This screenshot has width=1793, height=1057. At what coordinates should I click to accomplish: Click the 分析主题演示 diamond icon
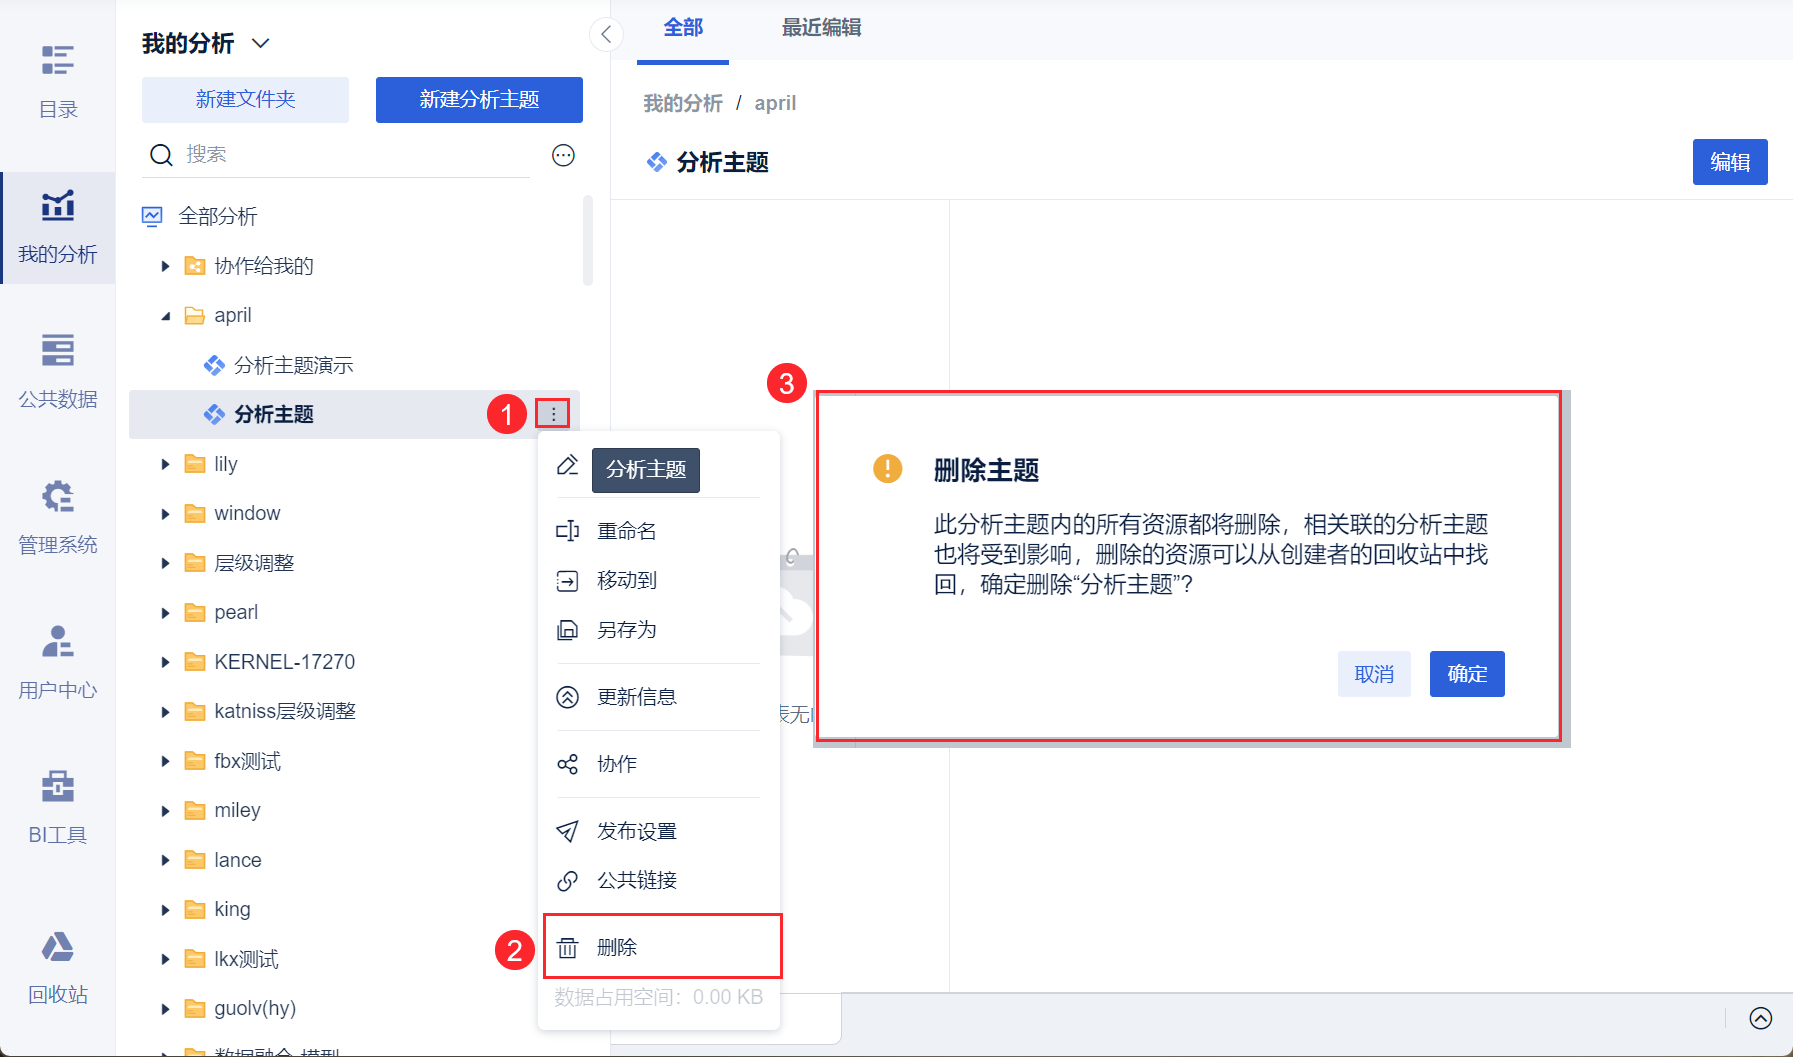point(214,366)
